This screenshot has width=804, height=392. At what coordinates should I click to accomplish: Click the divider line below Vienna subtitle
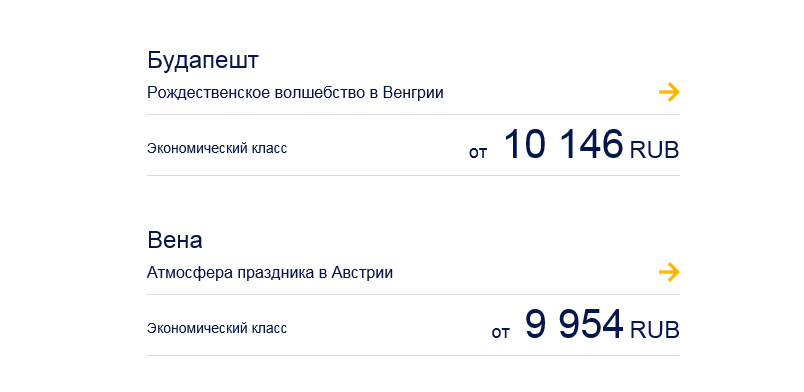coord(413,295)
